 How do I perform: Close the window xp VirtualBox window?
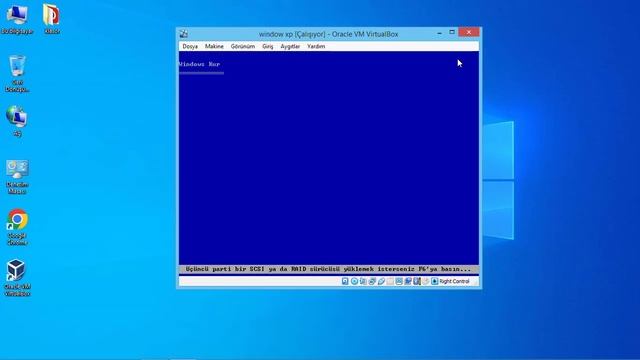point(469,32)
